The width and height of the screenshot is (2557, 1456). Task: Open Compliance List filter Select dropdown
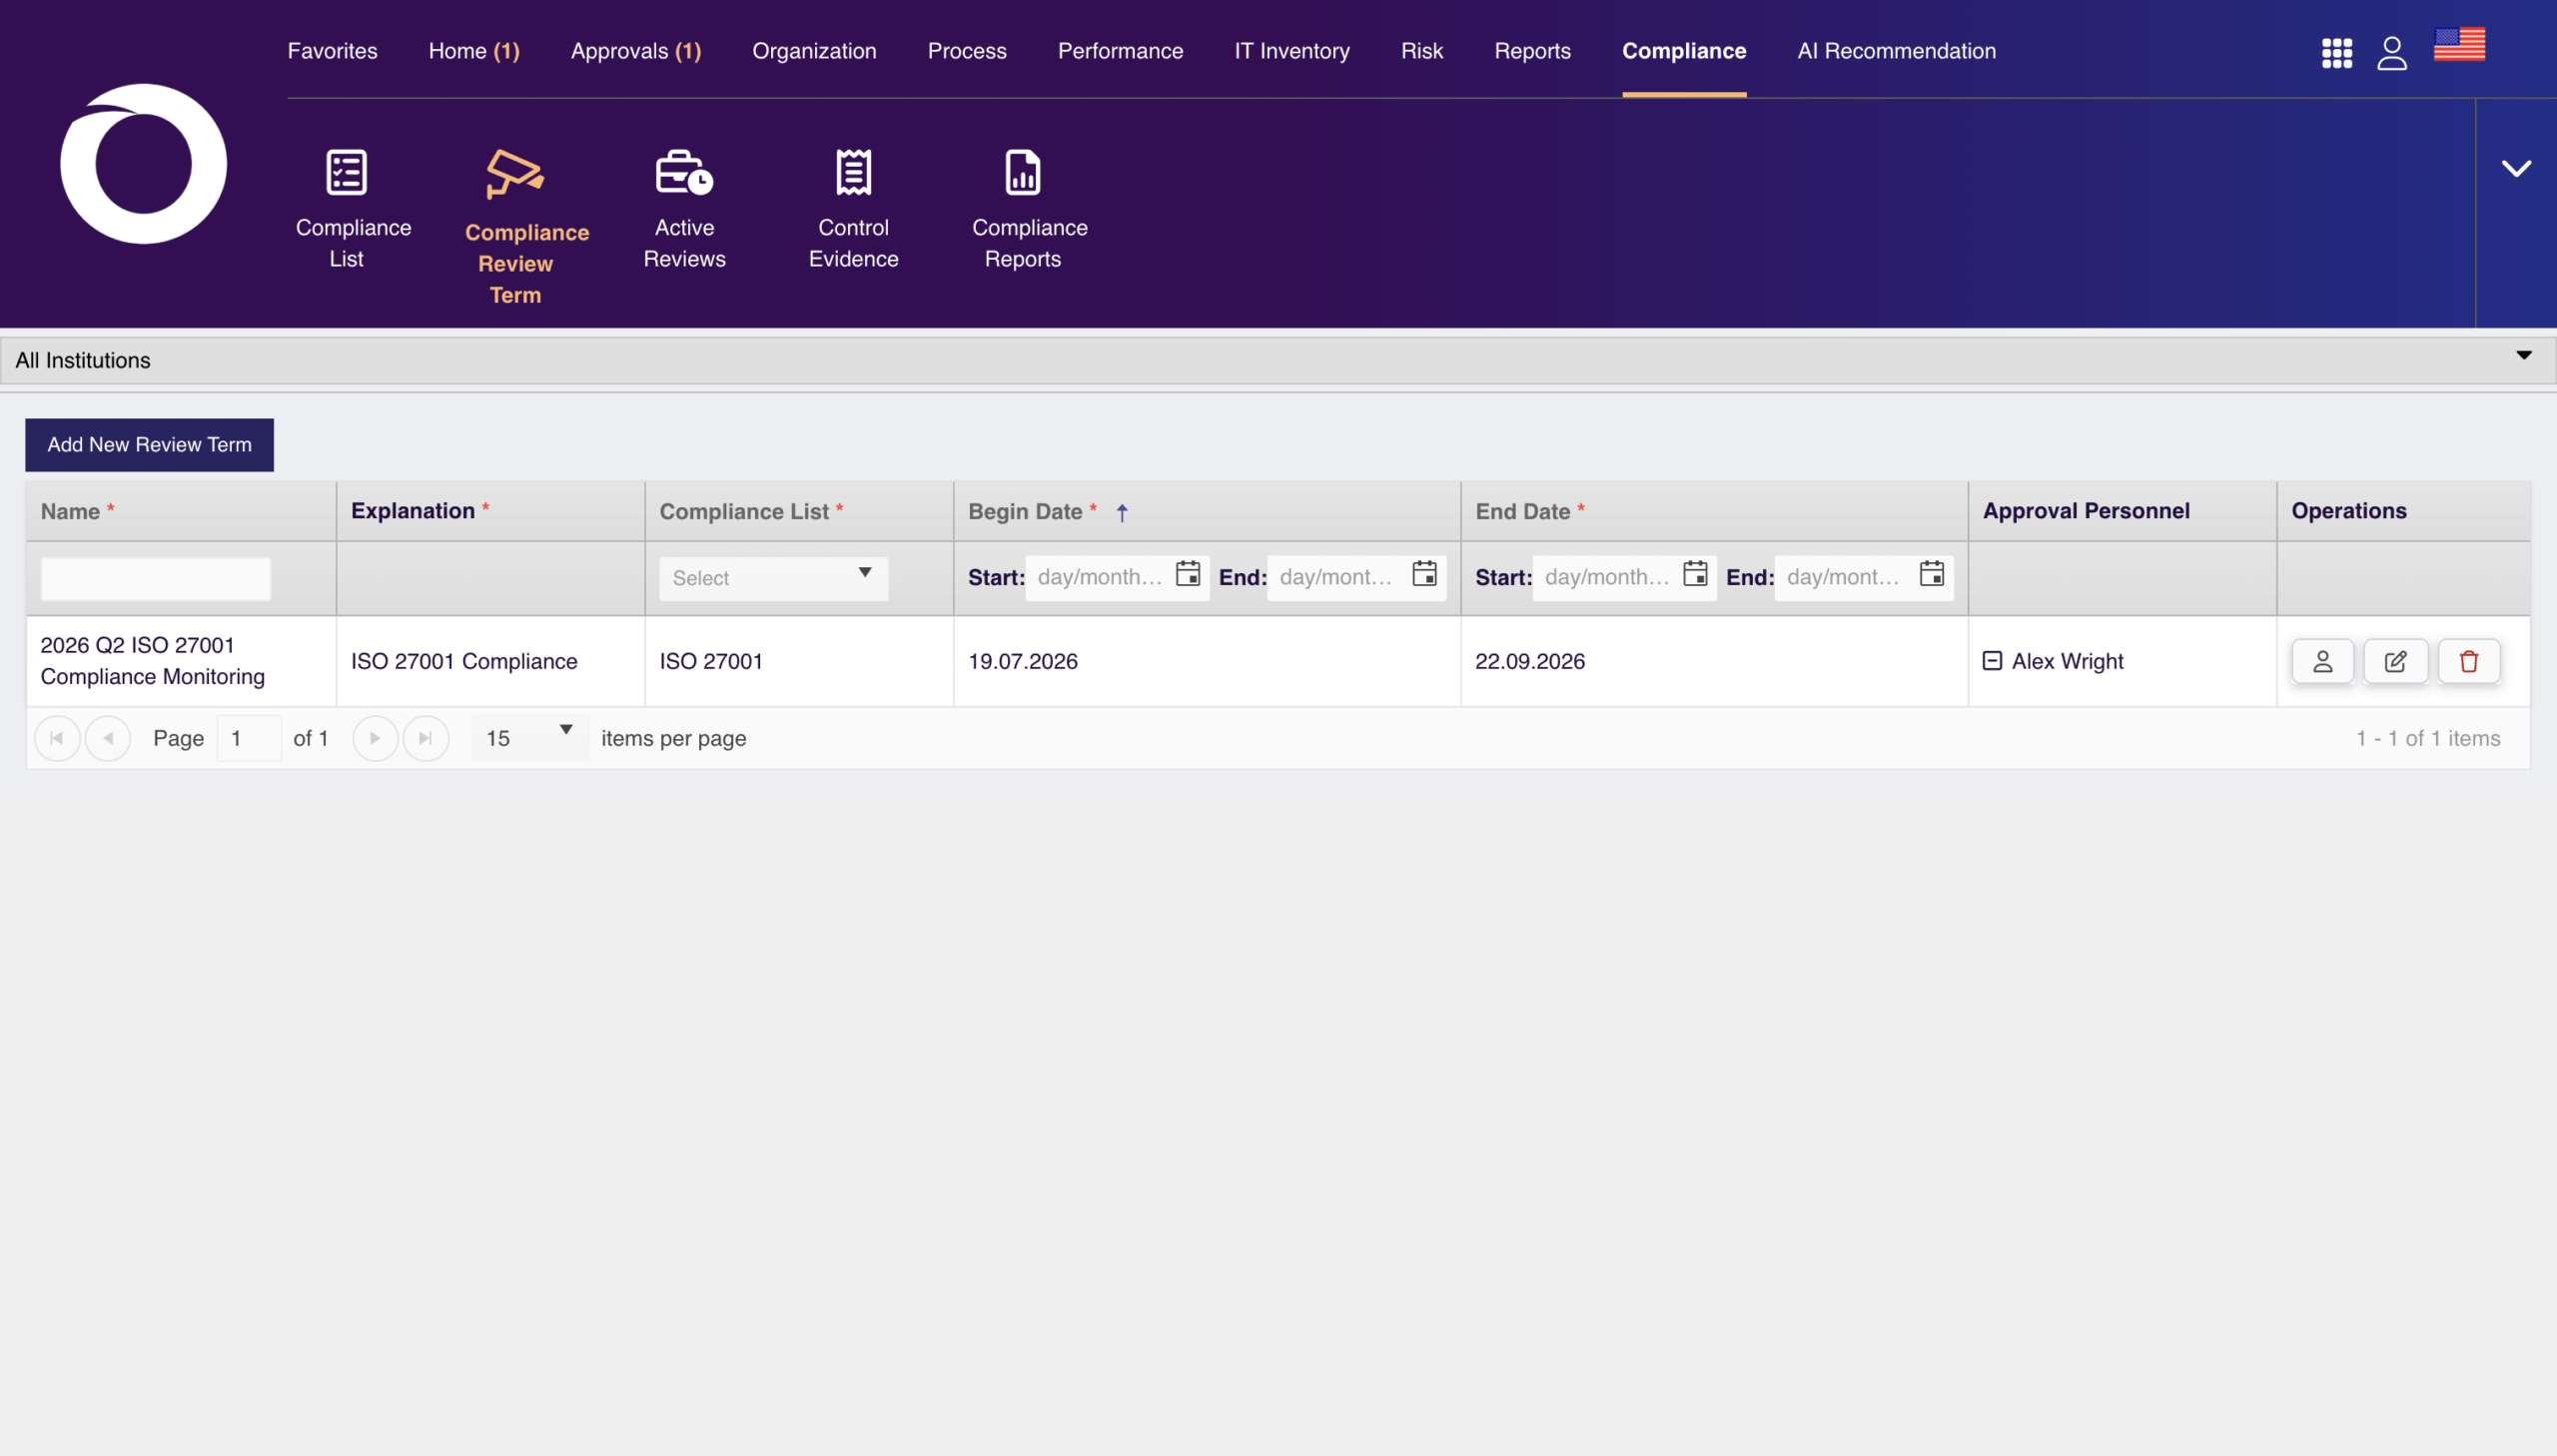[x=773, y=578]
